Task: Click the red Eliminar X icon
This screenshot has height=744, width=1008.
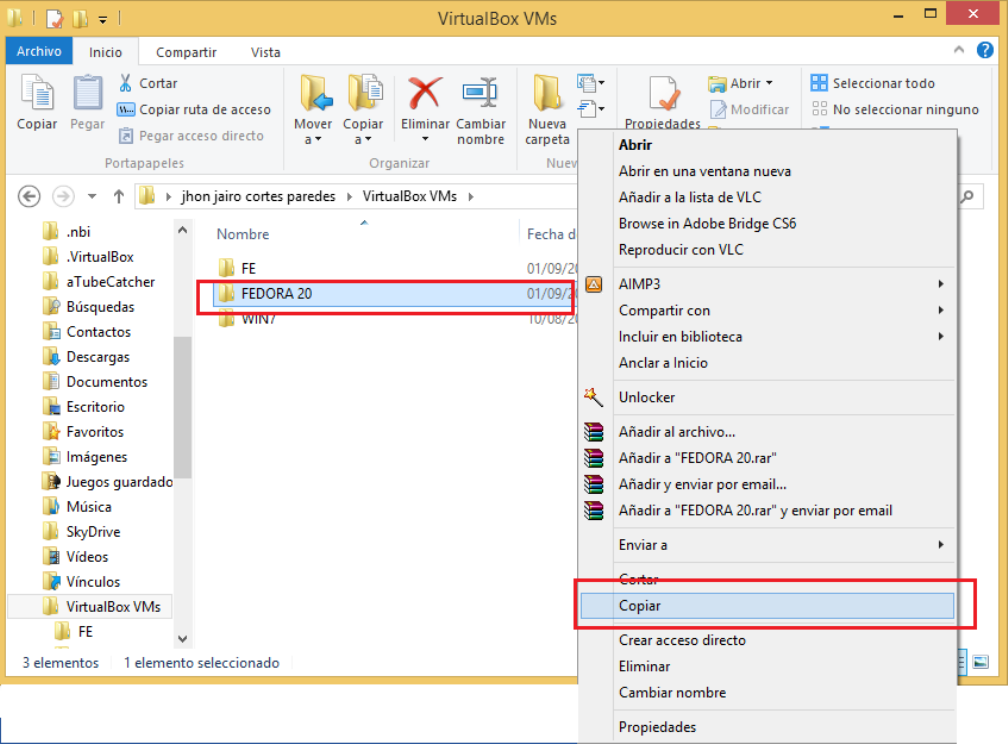Action: coord(425,94)
